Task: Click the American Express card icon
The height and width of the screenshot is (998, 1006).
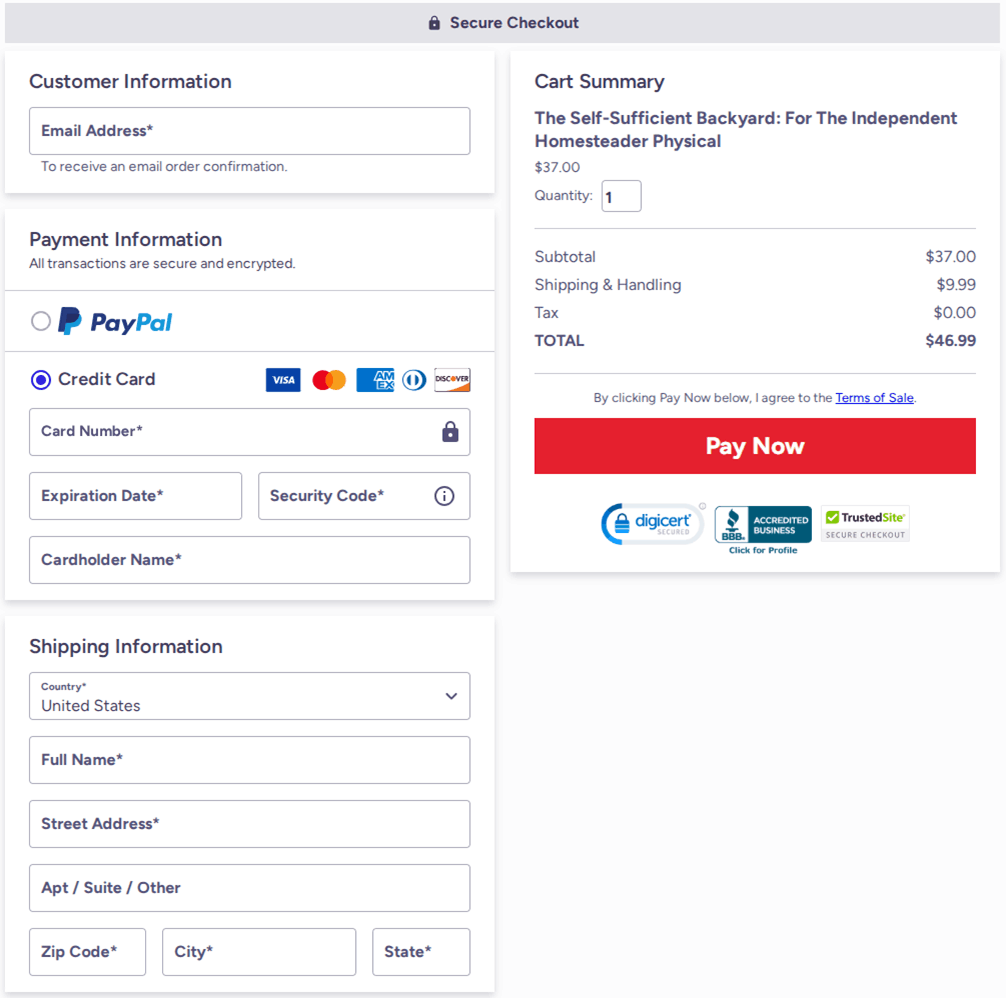Action: click(375, 380)
